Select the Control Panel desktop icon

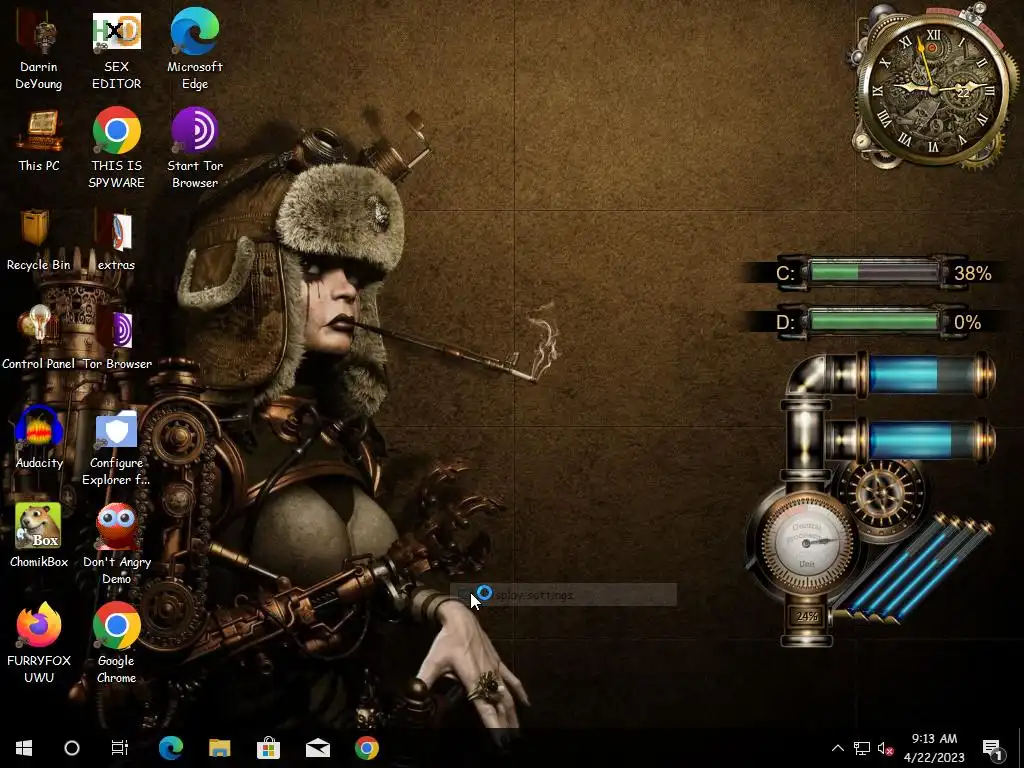[x=39, y=338]
